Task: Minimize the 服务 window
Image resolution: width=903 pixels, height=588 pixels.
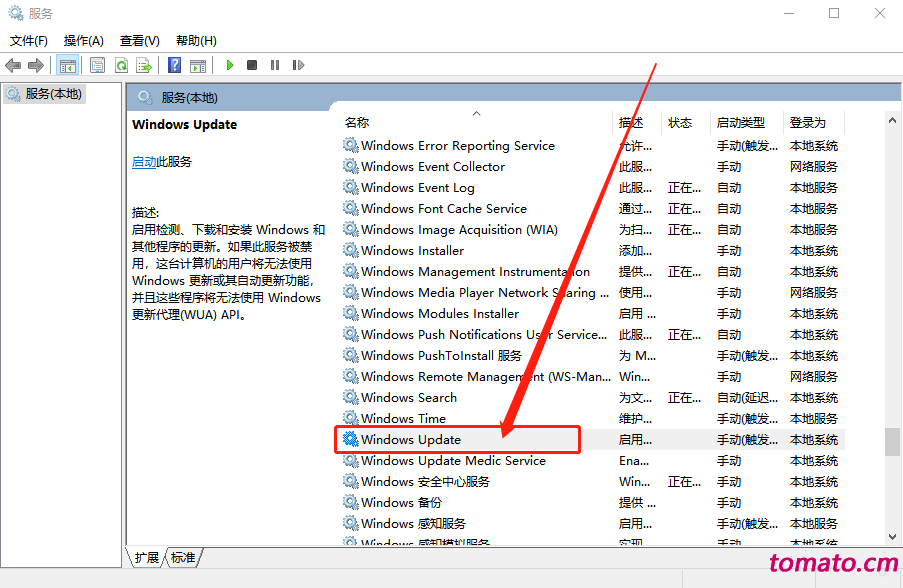Action: 789,13
